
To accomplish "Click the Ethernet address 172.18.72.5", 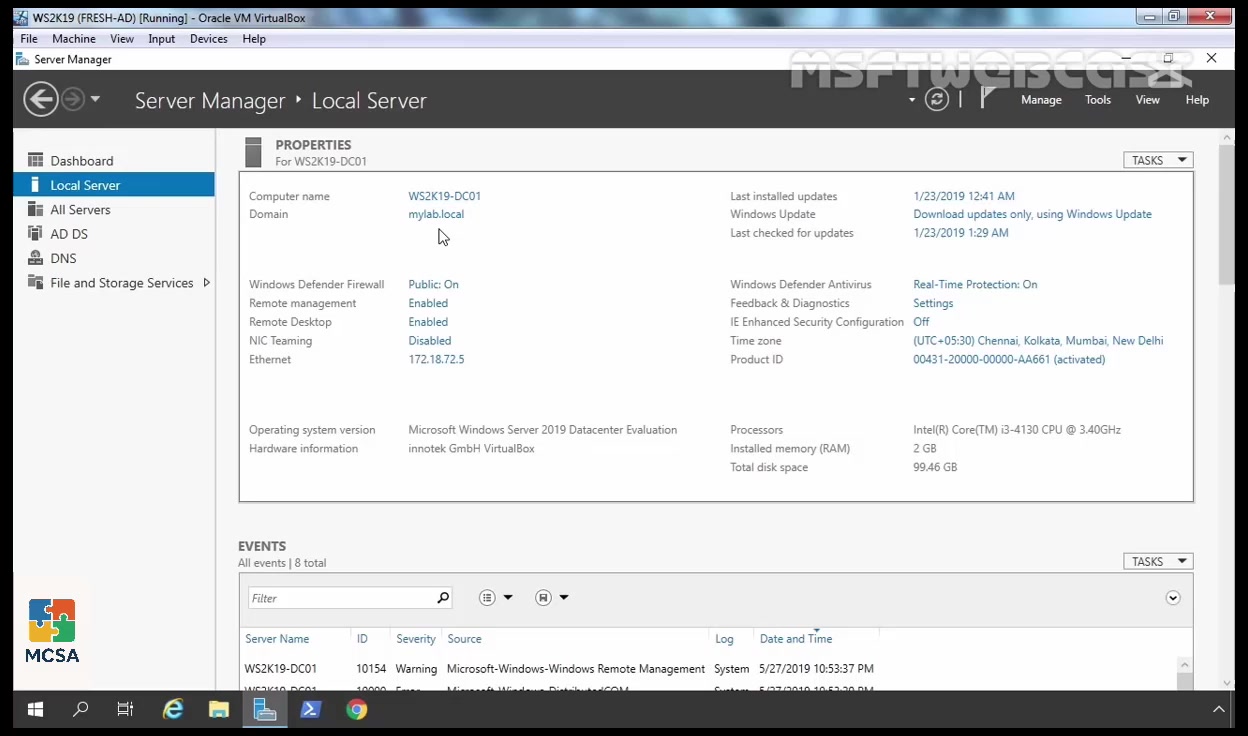I will click(x=436, y=359).
